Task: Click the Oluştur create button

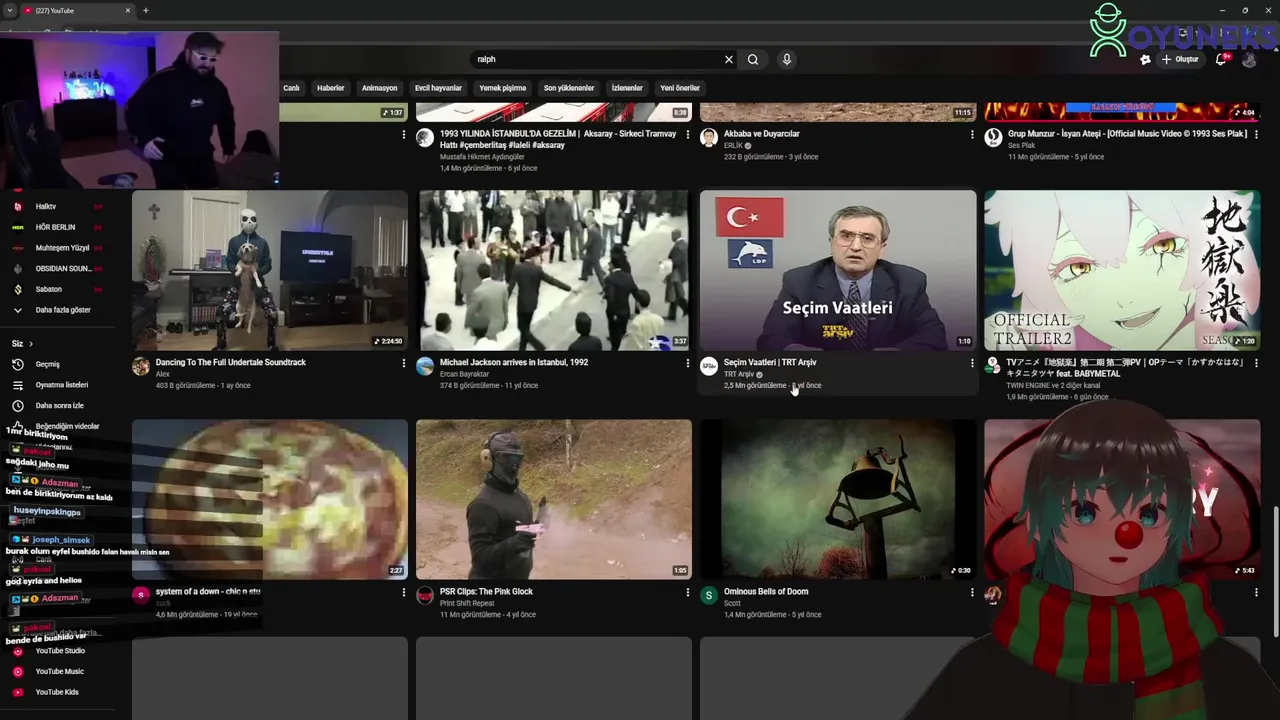Action: tap(1180, 59)
